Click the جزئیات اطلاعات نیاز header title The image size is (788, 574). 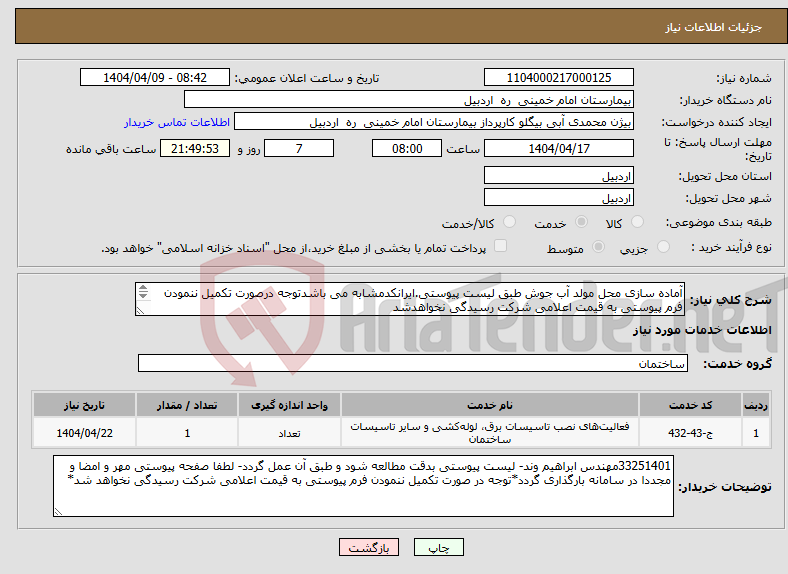pos(714,27)
